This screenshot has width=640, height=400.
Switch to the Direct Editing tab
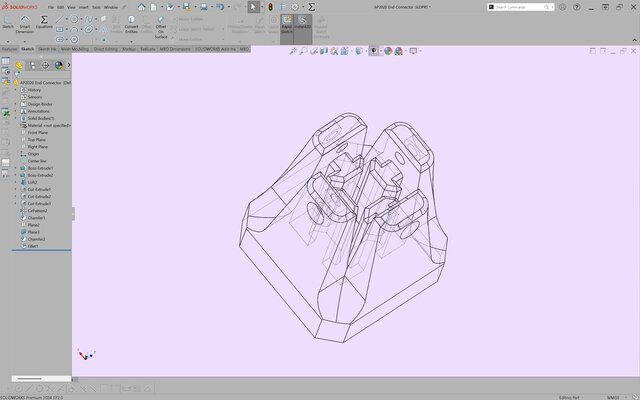[x=107, y=48]
